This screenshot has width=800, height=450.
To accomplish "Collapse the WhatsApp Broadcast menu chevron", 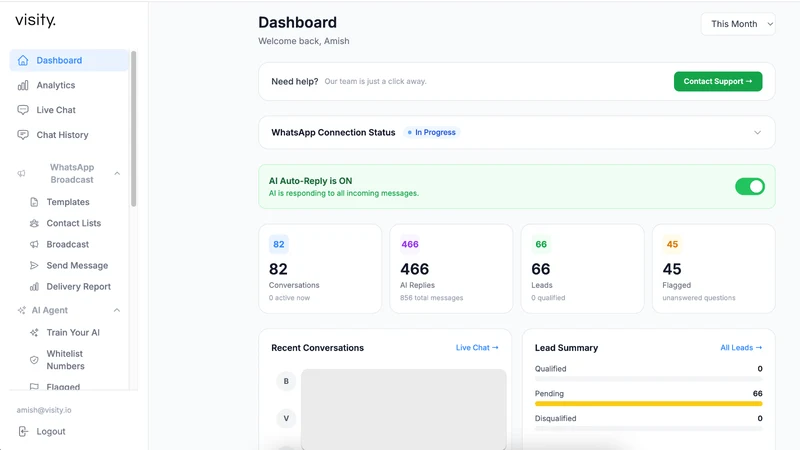I will point(117,173).
